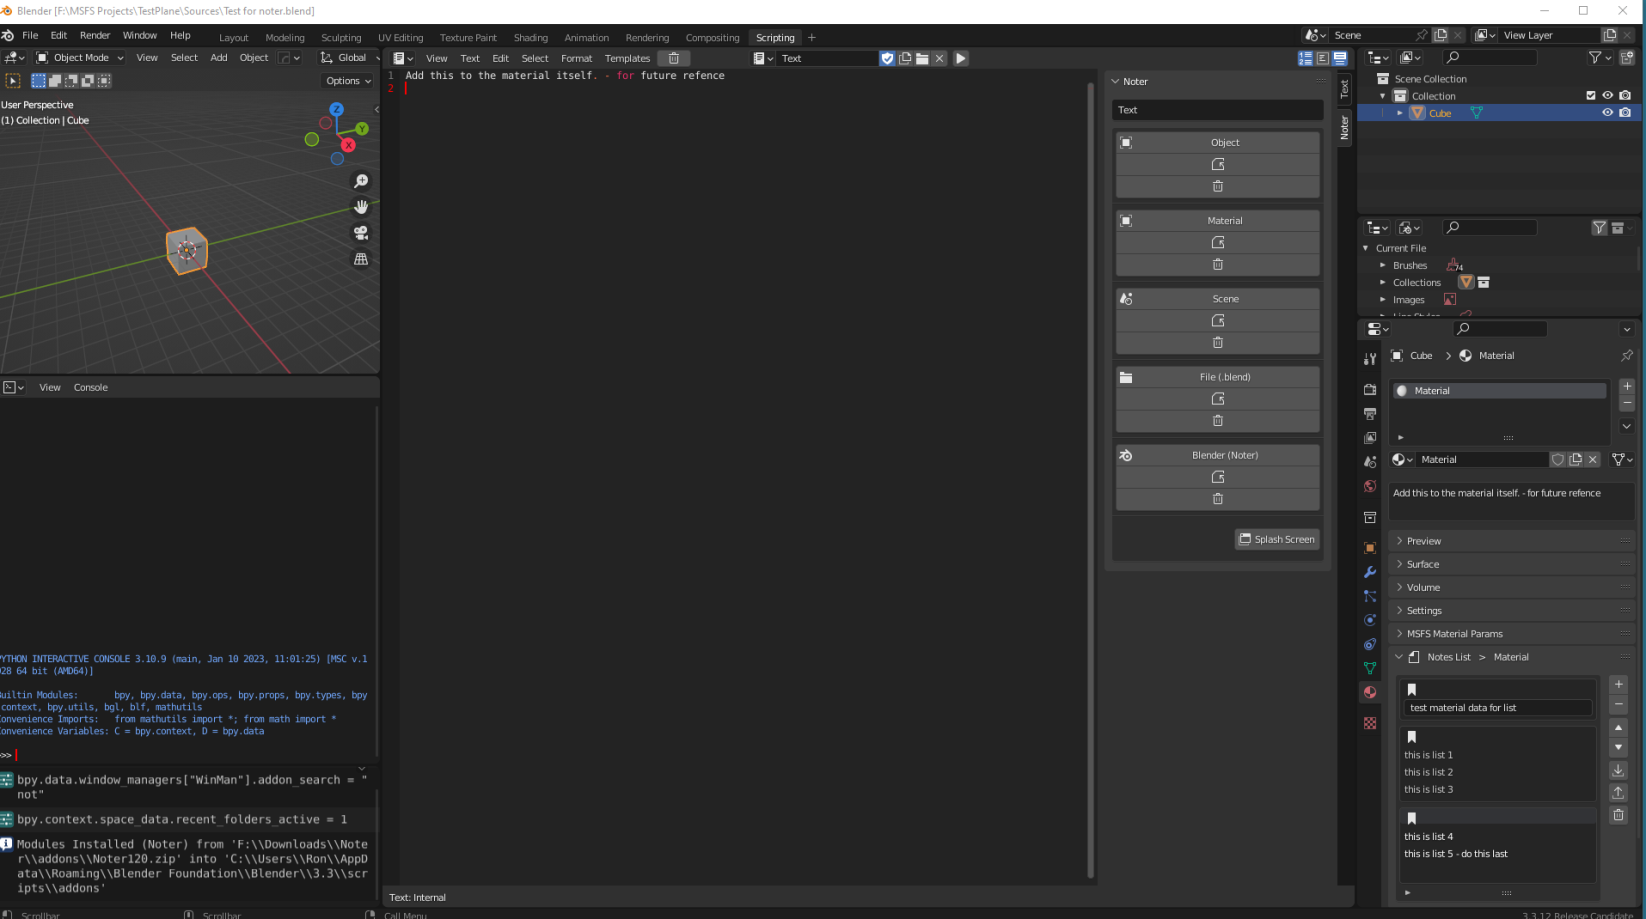1646x919 pixels.
Task: Open the Modifiers wrench tab in Properties
Action: [x=1370, y=572]
